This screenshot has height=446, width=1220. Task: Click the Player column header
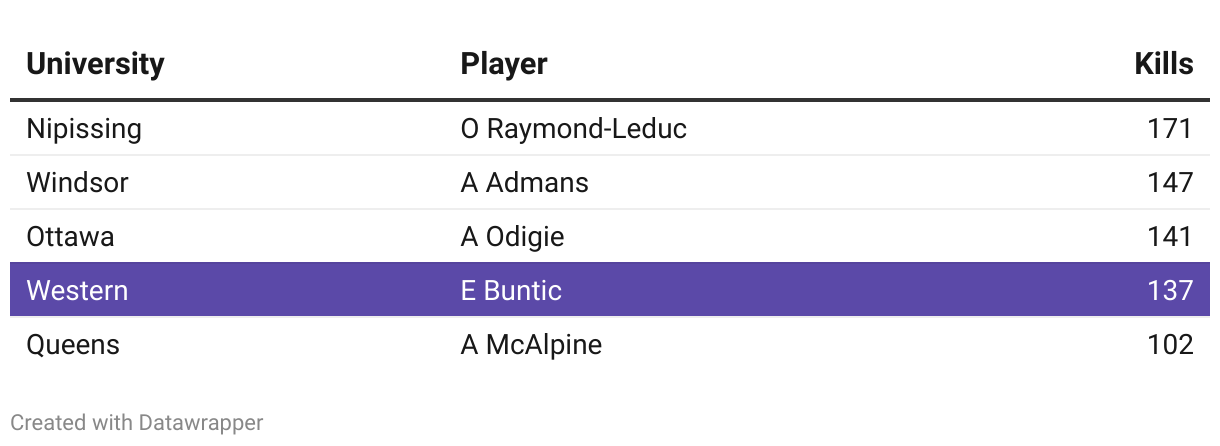[504, 64]
